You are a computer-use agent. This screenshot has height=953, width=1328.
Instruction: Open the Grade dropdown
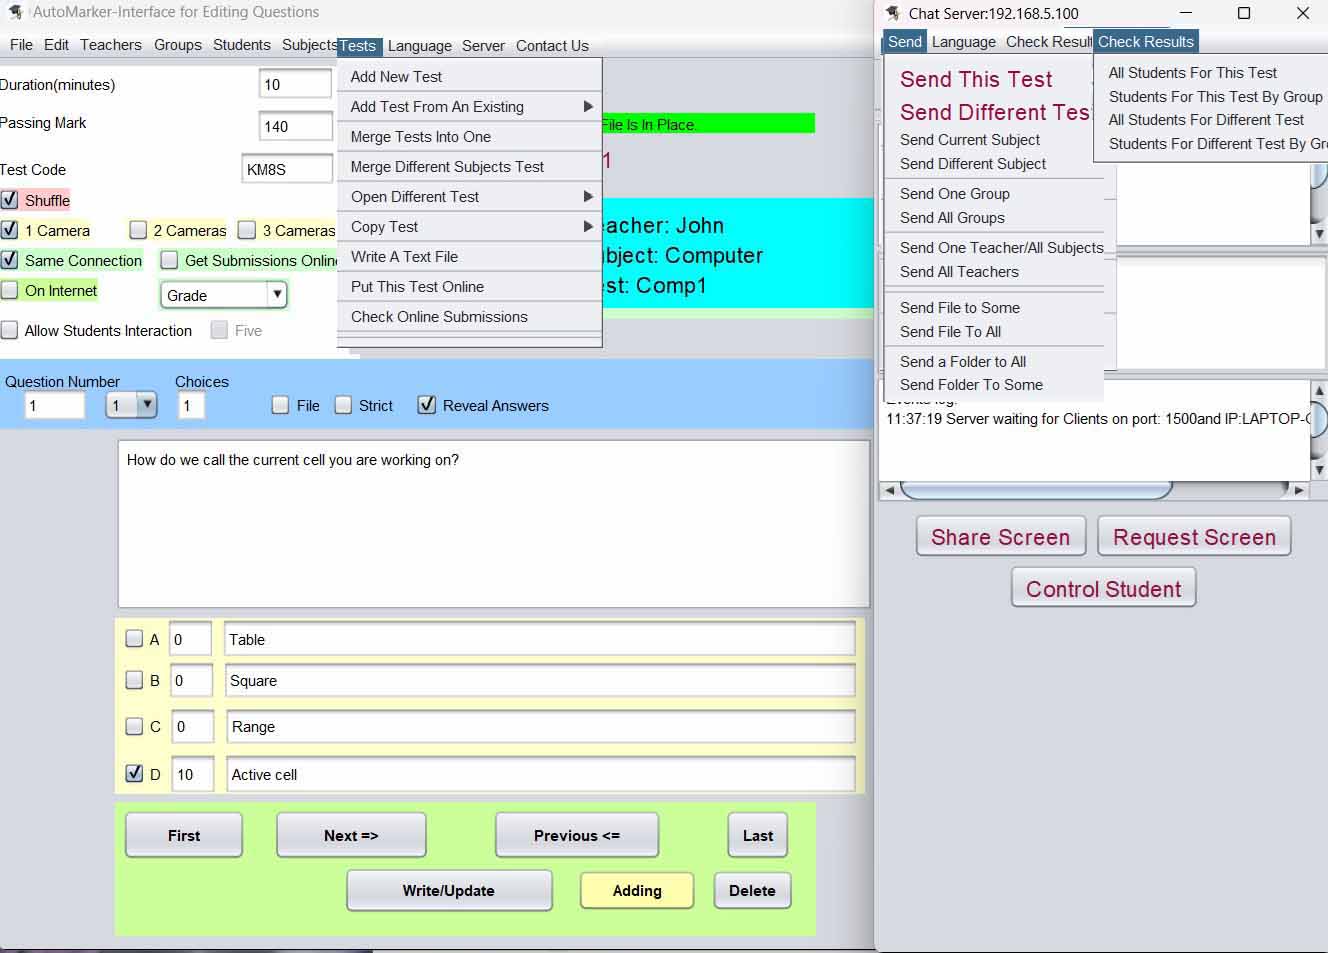pos(224,295)
